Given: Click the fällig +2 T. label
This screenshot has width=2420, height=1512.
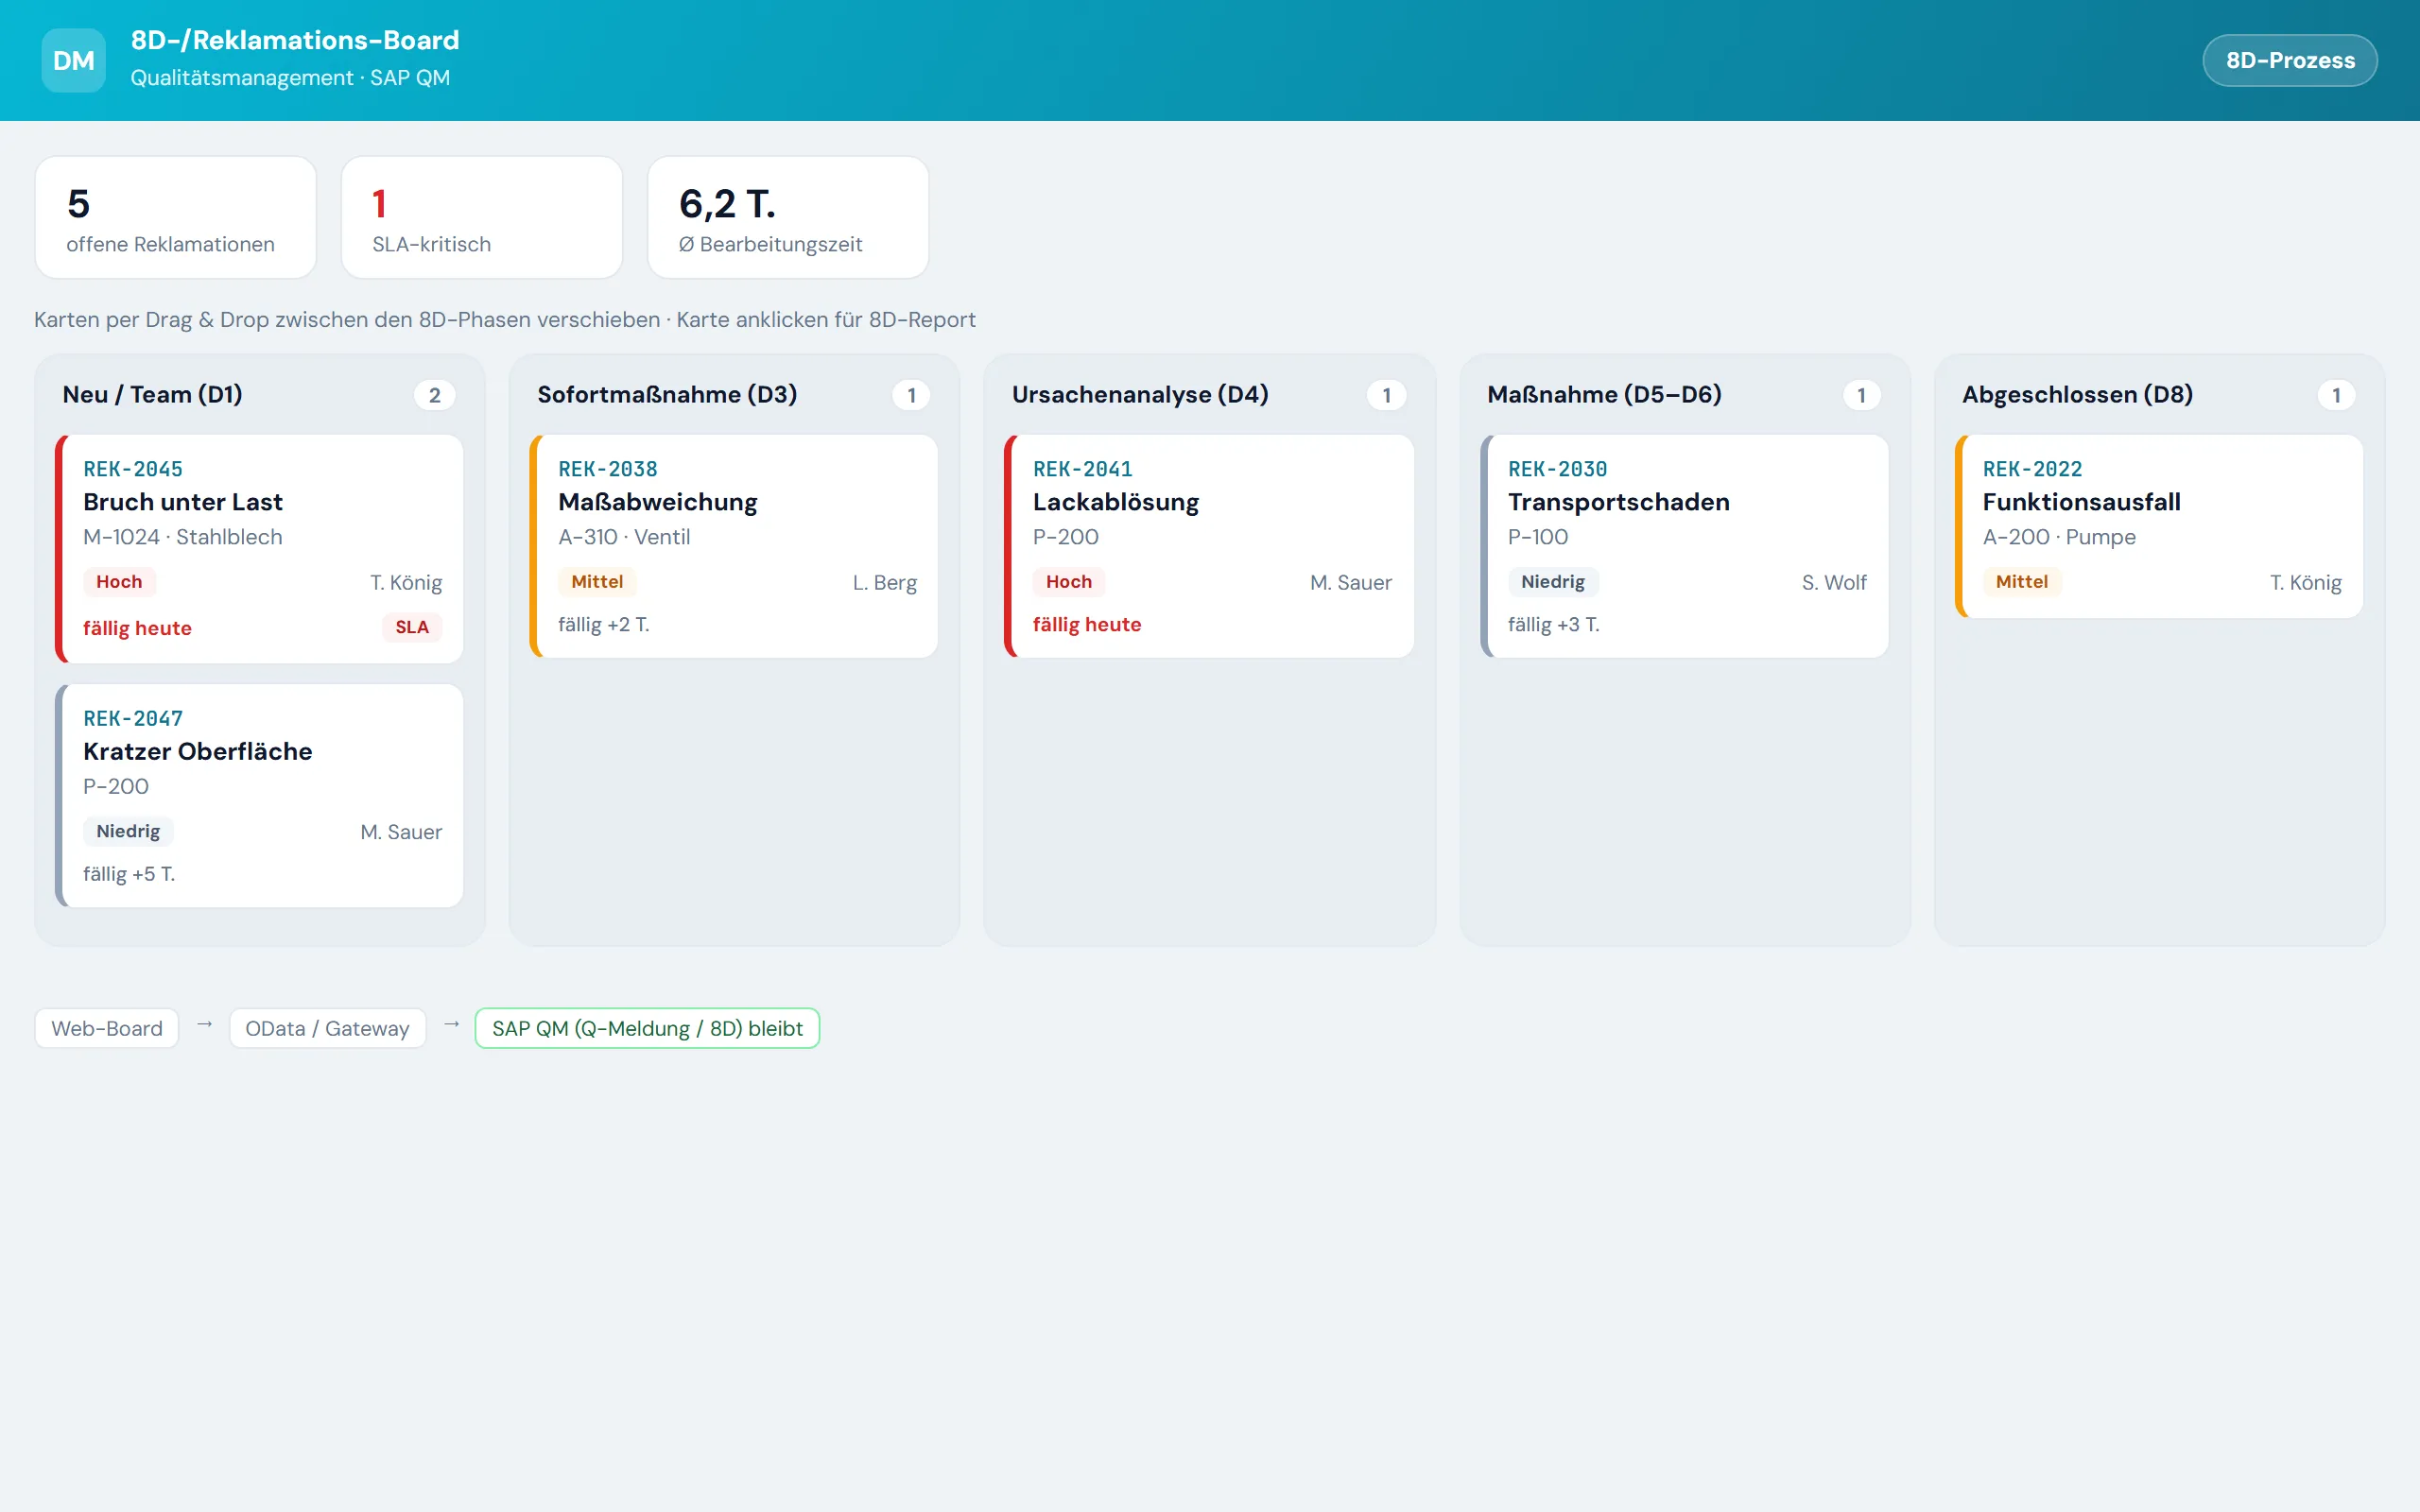Looking at the screenshot, I should [604, 624].
